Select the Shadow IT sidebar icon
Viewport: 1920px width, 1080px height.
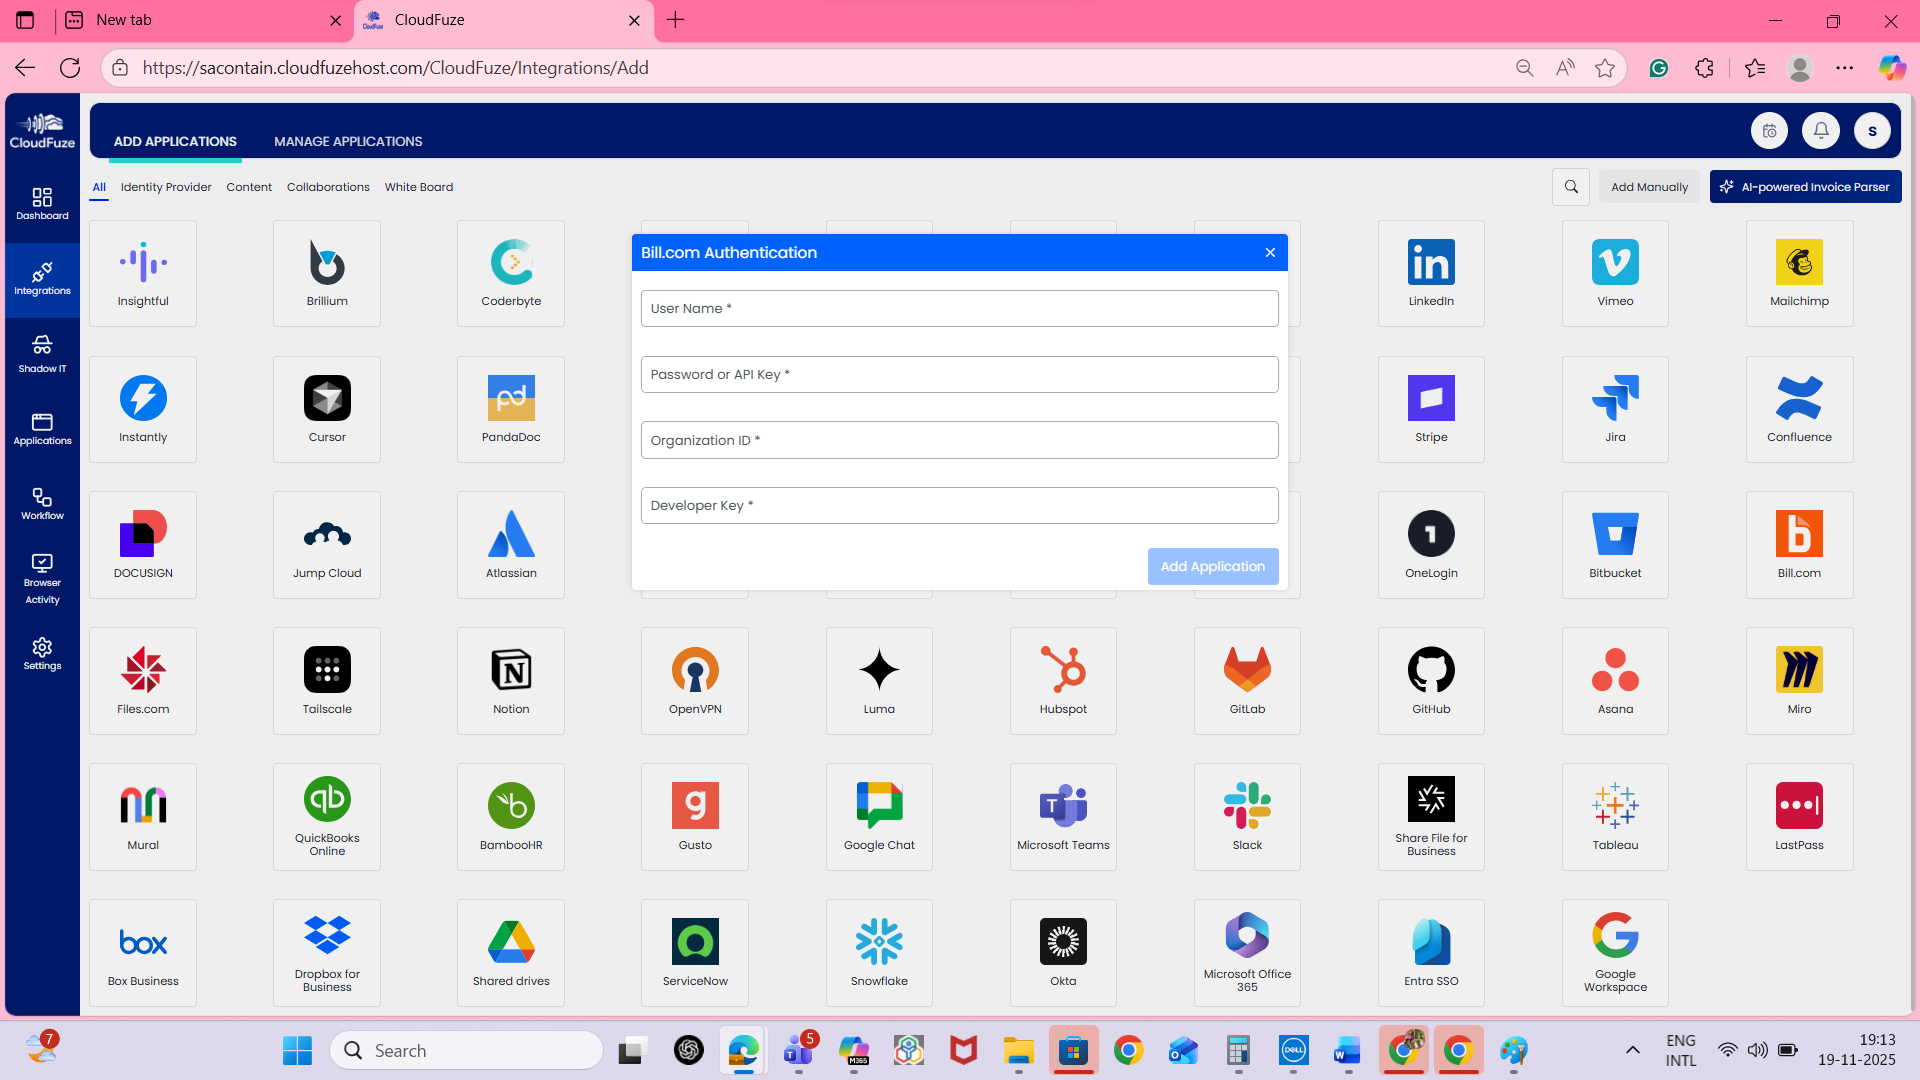pos(42,352)
